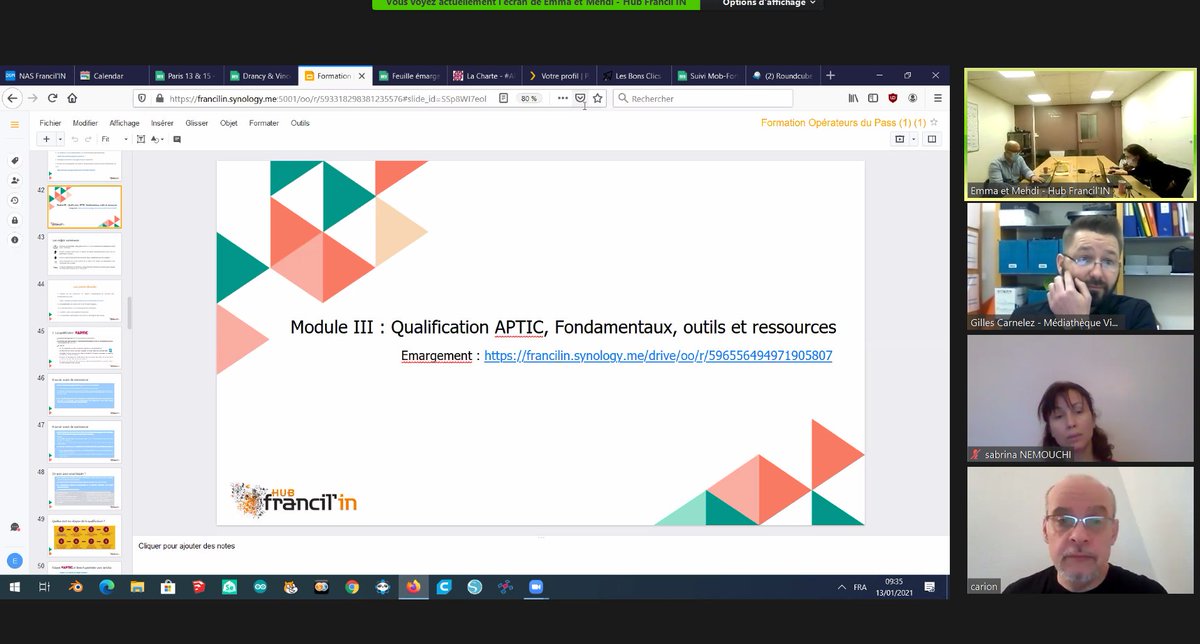The width and height of the screenshot is (1200, 644).
Task: Open the Firefox Library icon
Action: (x=853, y=98)
